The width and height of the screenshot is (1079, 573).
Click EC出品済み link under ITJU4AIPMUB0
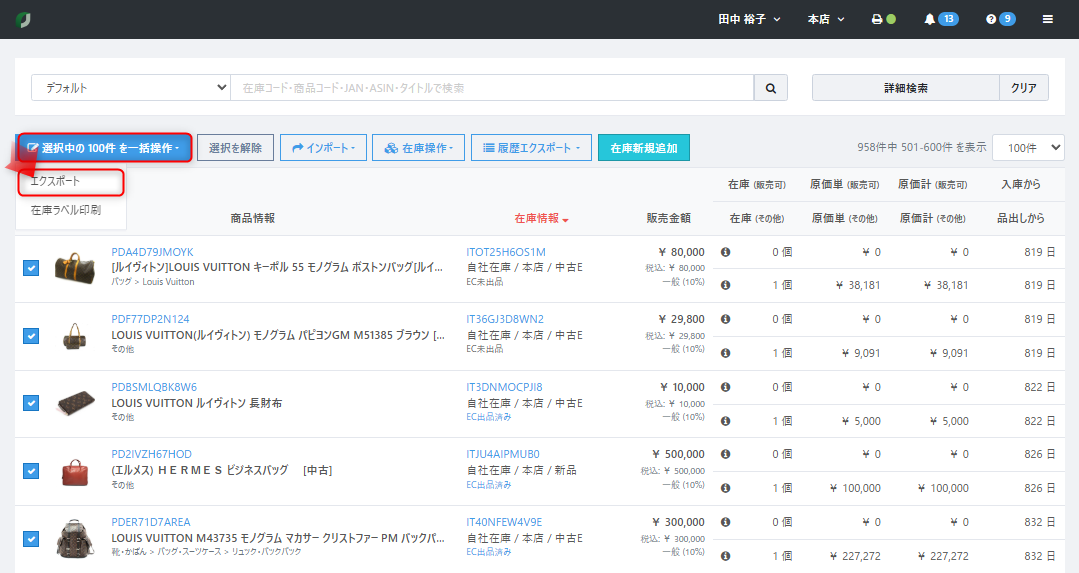pos(489,485)
